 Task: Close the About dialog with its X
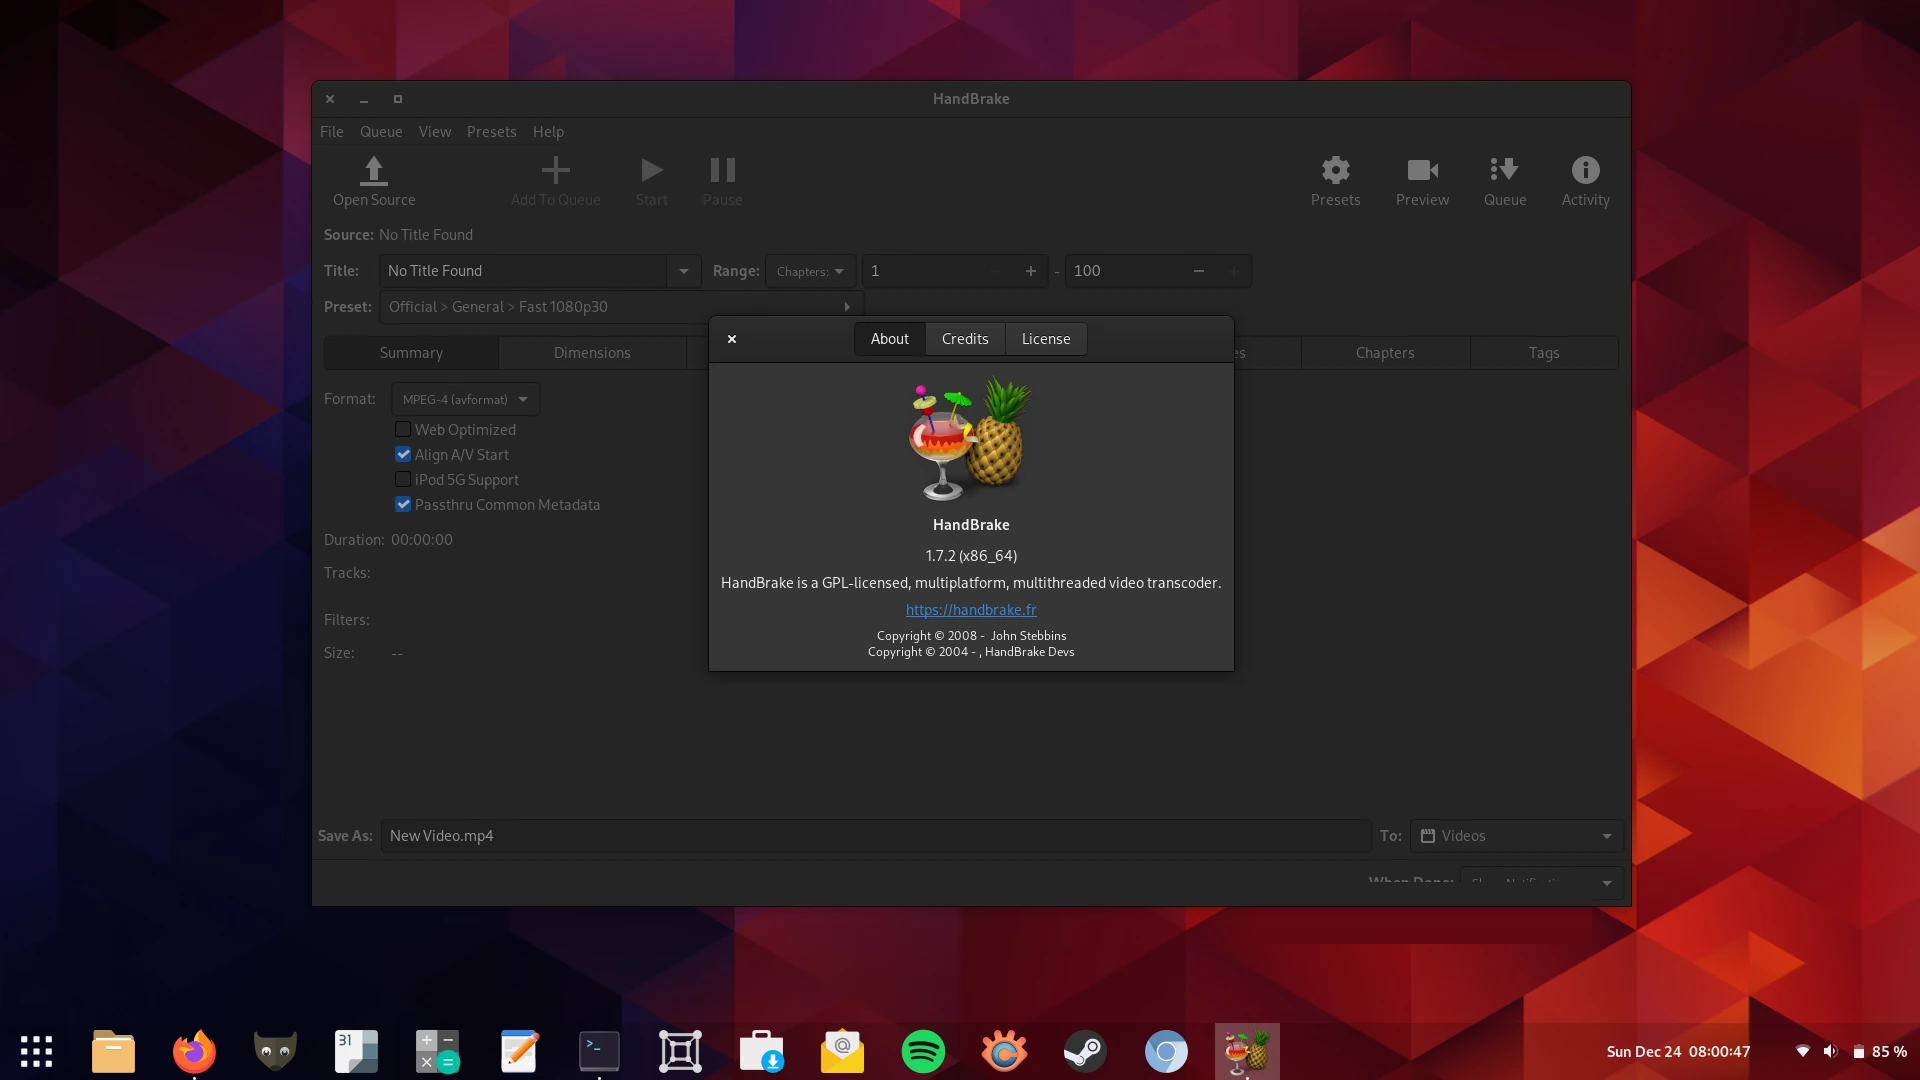[732, 339]
